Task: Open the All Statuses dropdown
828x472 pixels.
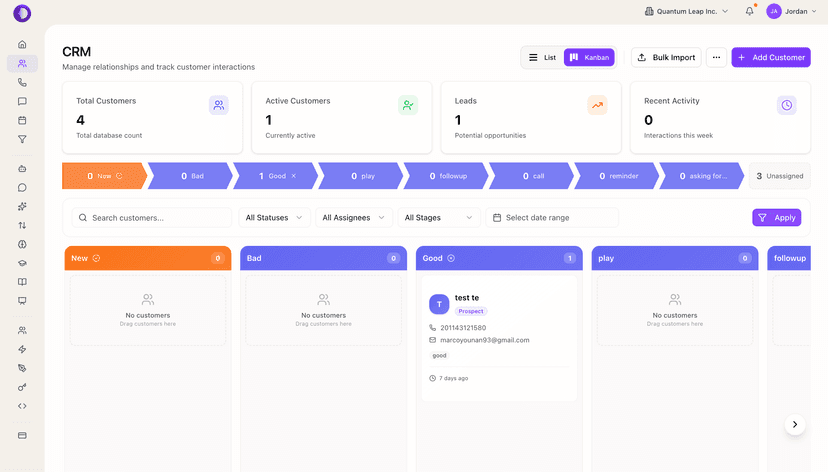Action: click(274, 218)
